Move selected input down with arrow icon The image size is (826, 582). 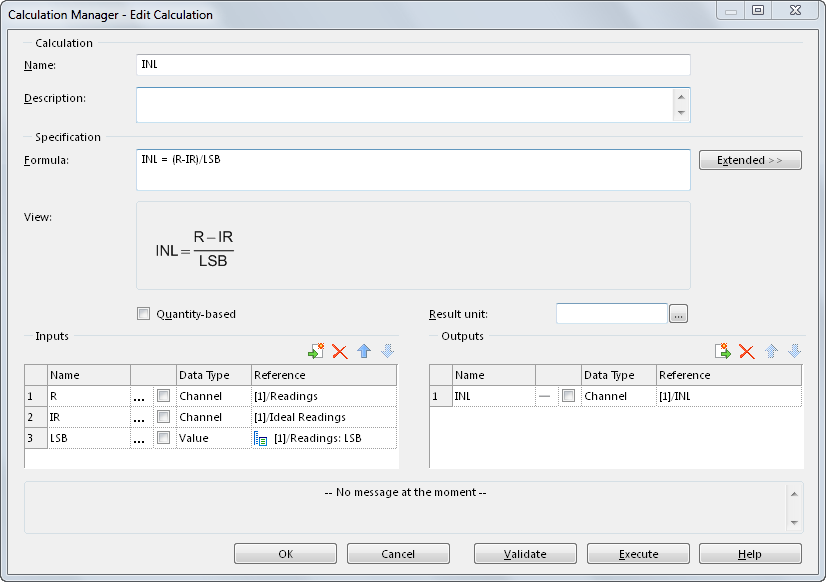pyautogui.click(x=388, y=352)
